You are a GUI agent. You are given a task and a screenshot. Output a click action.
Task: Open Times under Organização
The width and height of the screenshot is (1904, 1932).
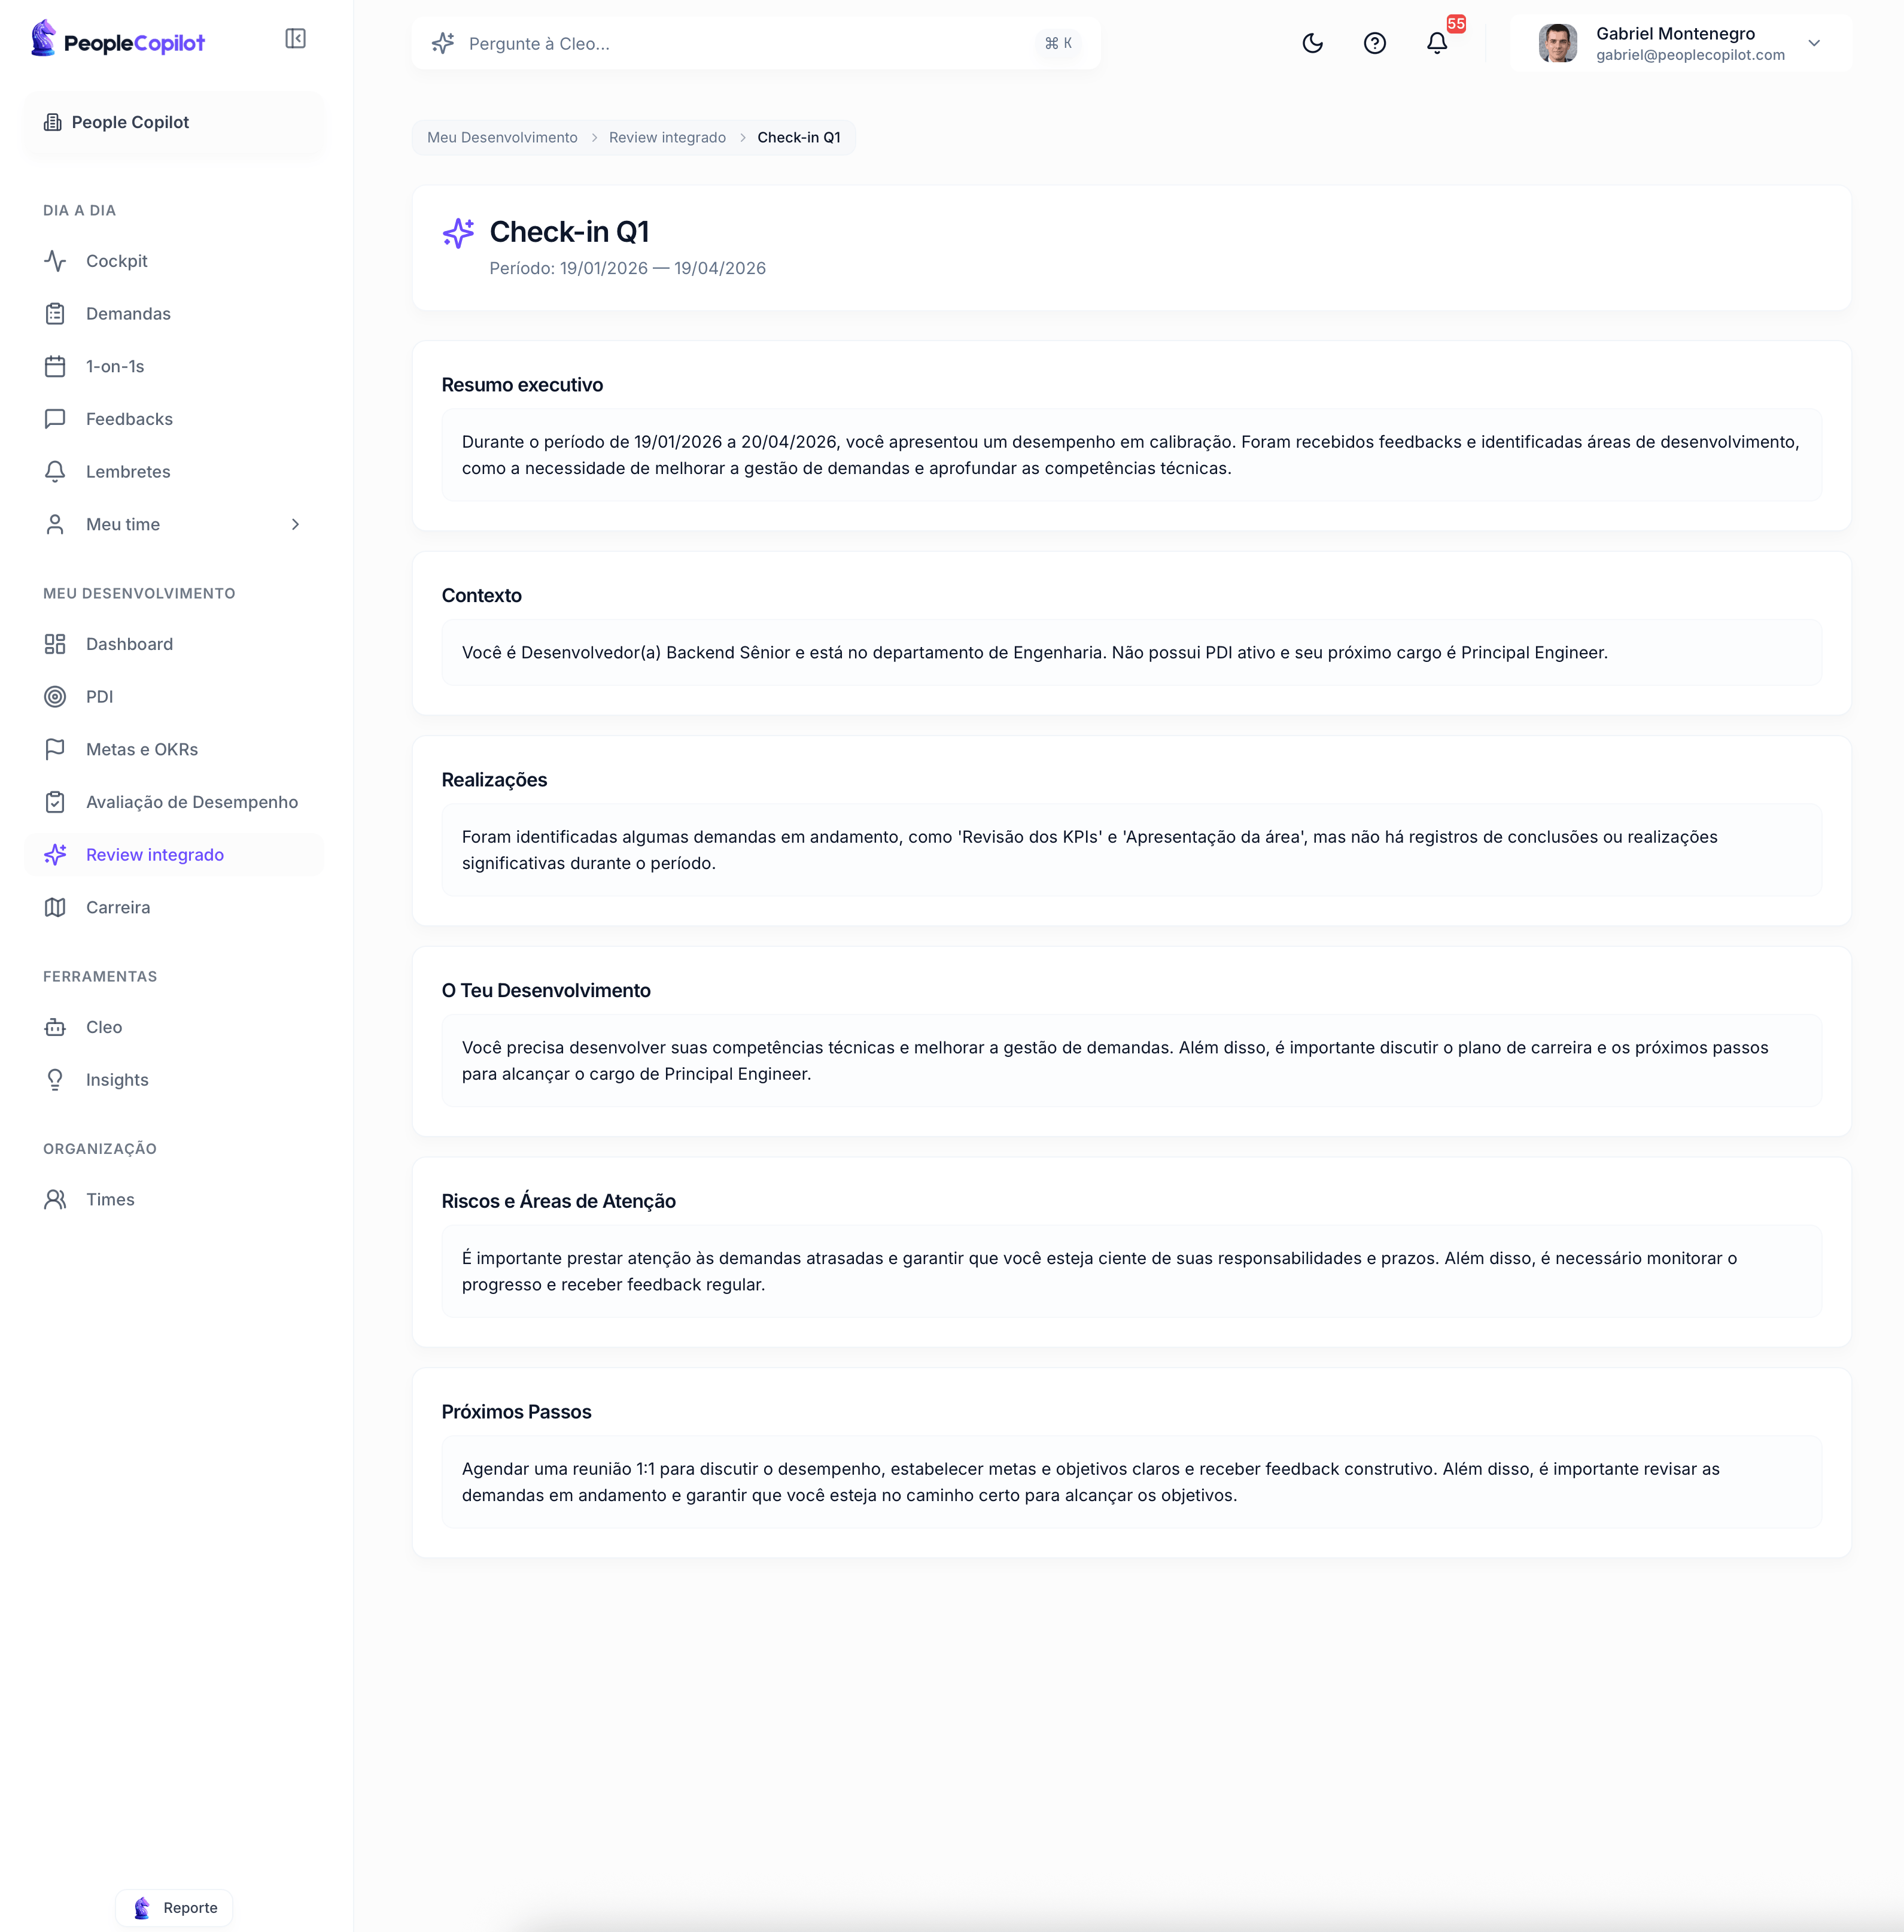174,1199
